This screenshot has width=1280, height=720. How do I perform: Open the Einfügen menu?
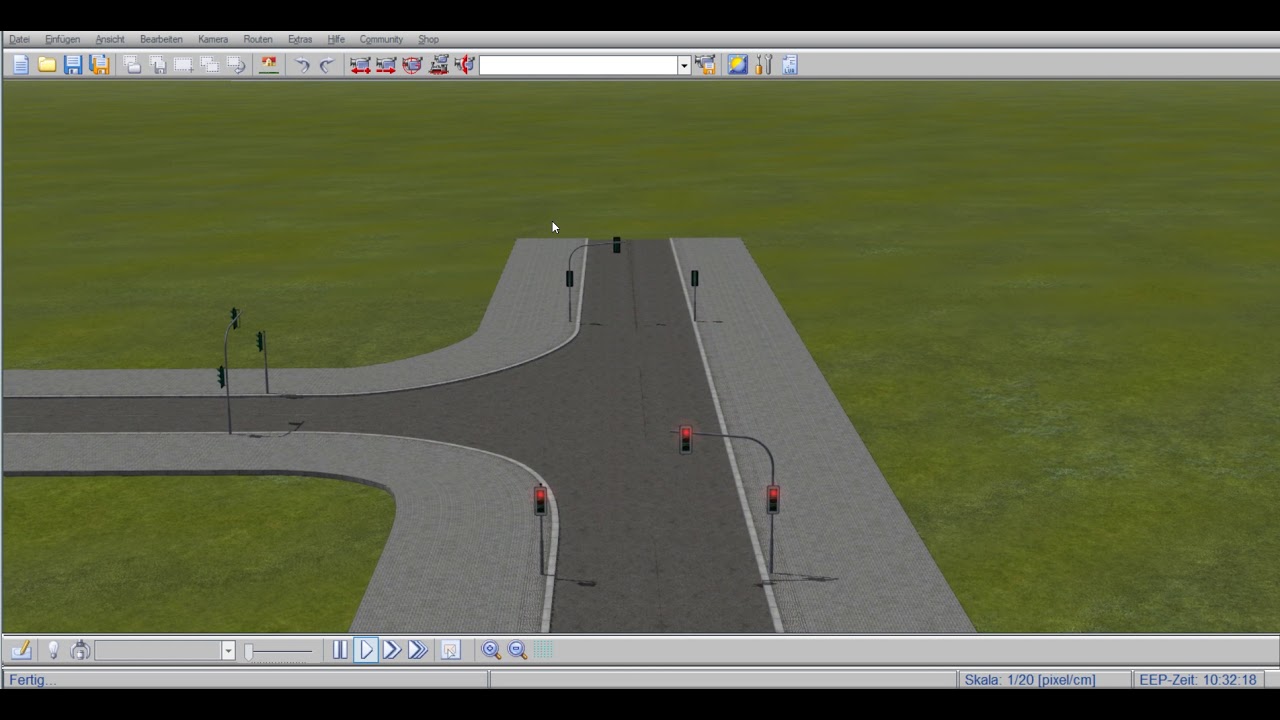62,39
